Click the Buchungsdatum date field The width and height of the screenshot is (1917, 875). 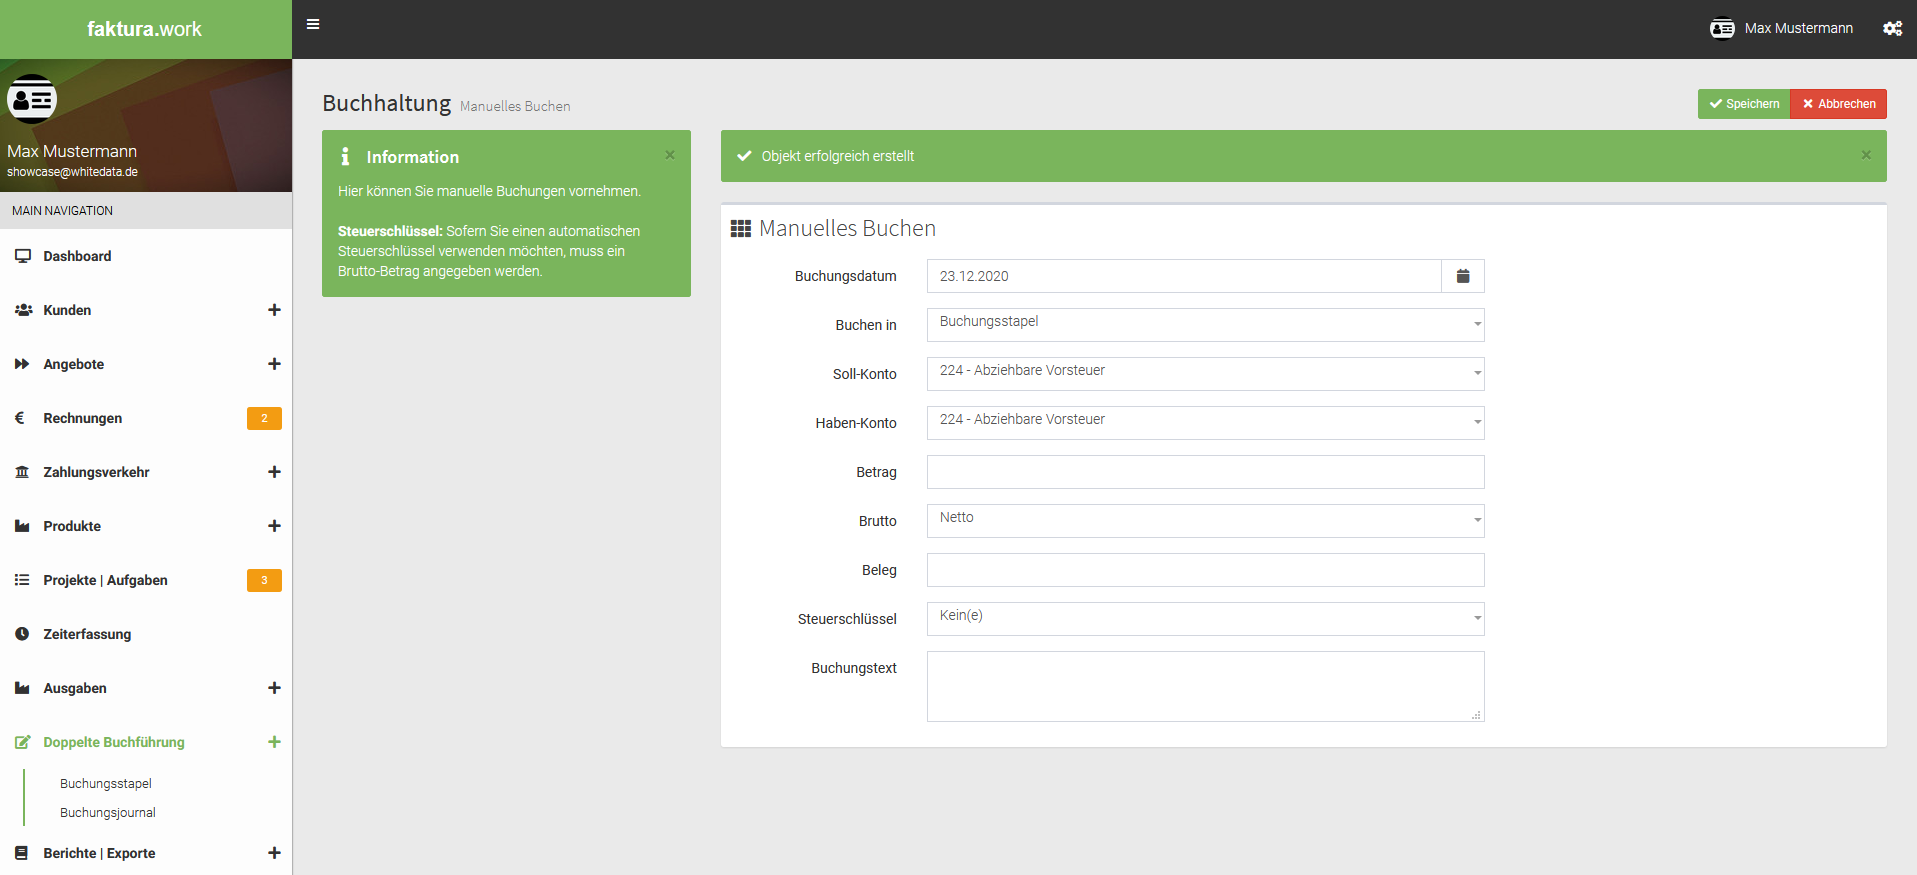pyautogui.click(x=1184, y=276)
